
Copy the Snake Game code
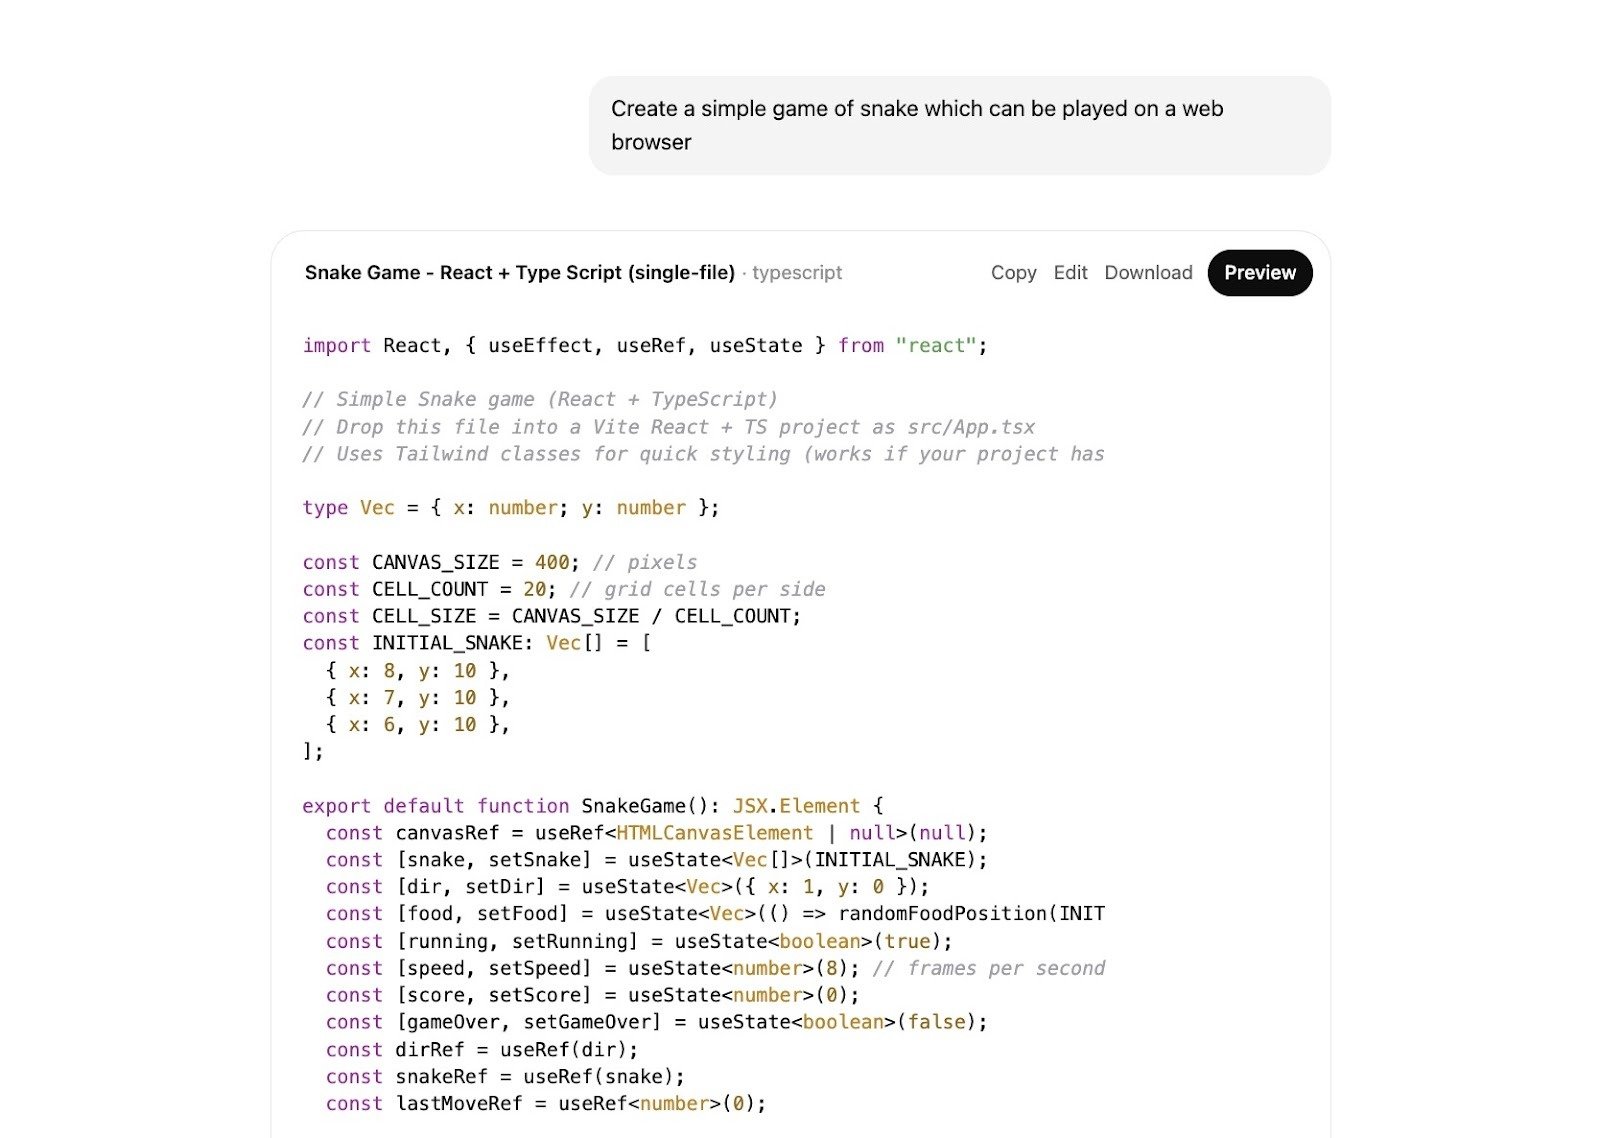coord(1013,272)
